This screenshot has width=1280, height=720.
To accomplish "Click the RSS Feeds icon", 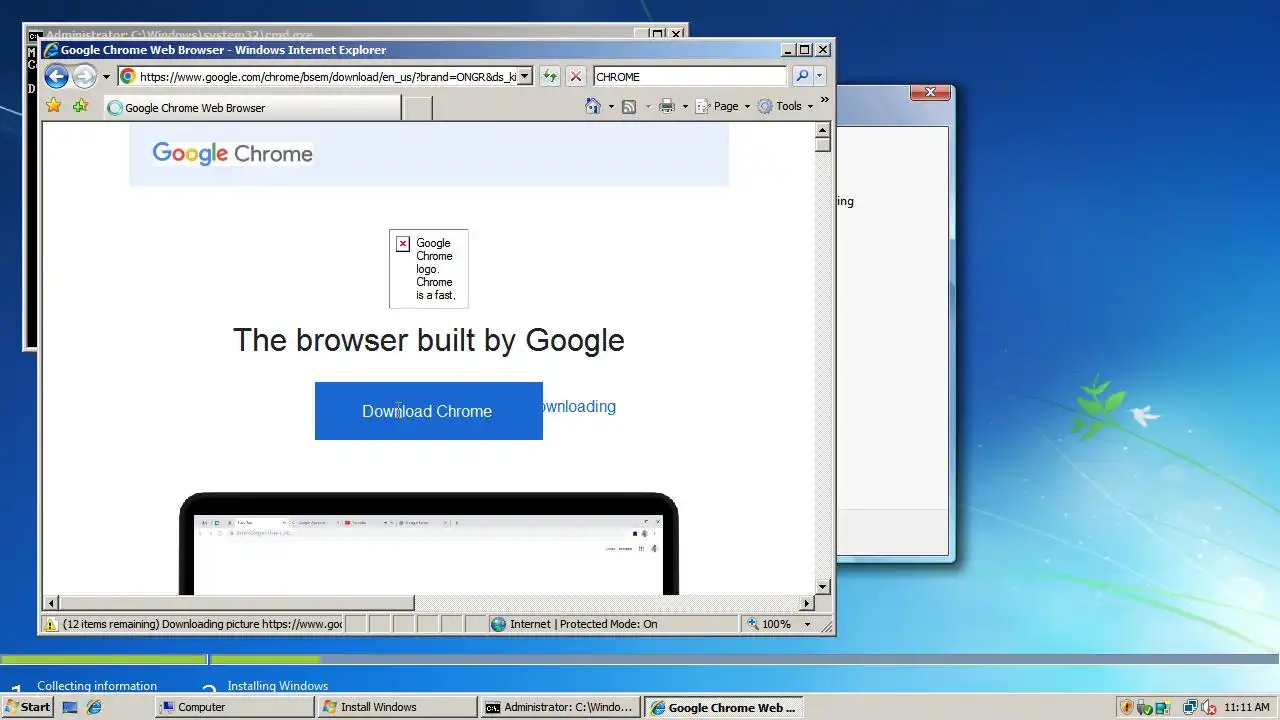I will [629, 106].
